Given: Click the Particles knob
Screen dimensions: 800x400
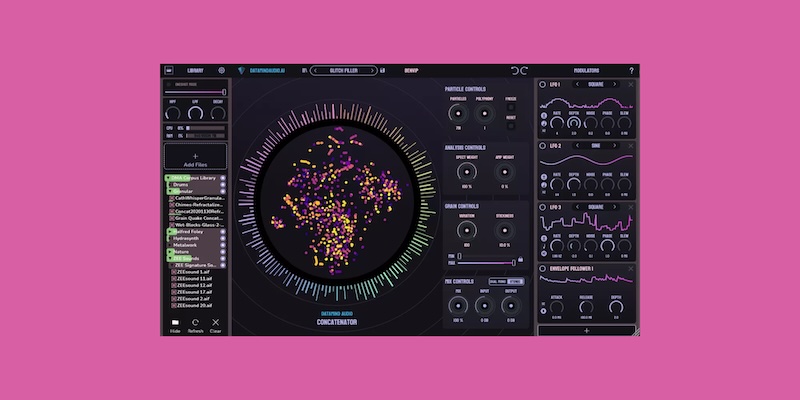Looking at the screenshot, I should 458,113.
